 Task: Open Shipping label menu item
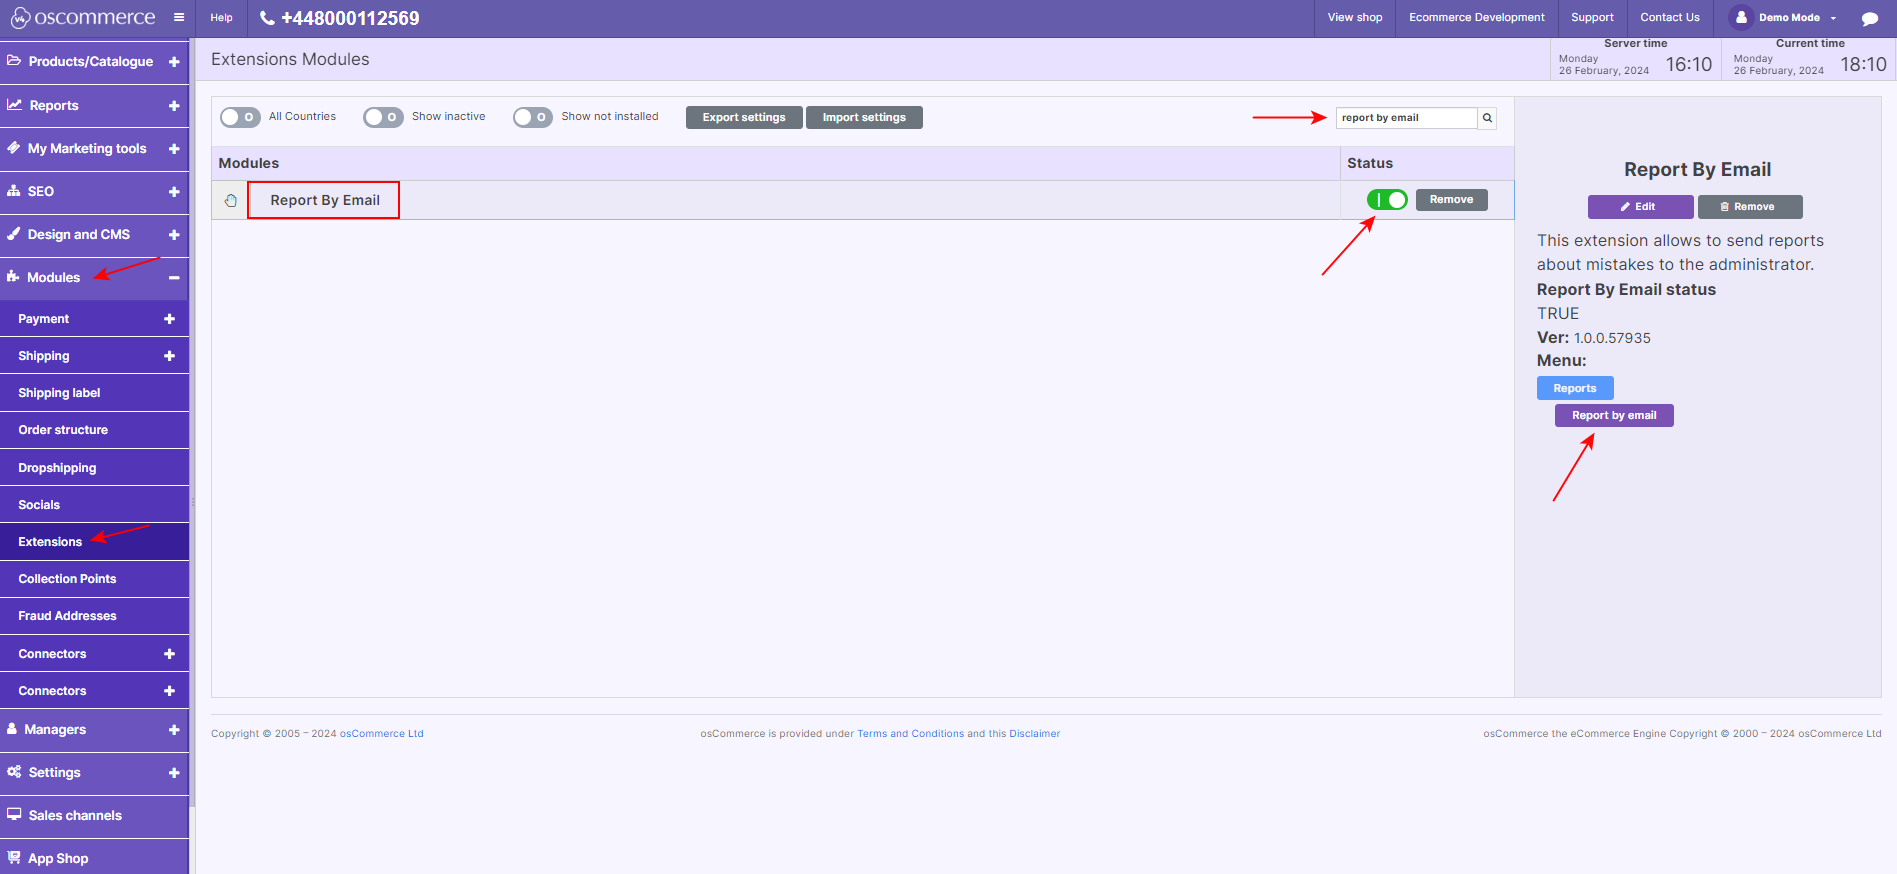(x=94, y=393)
